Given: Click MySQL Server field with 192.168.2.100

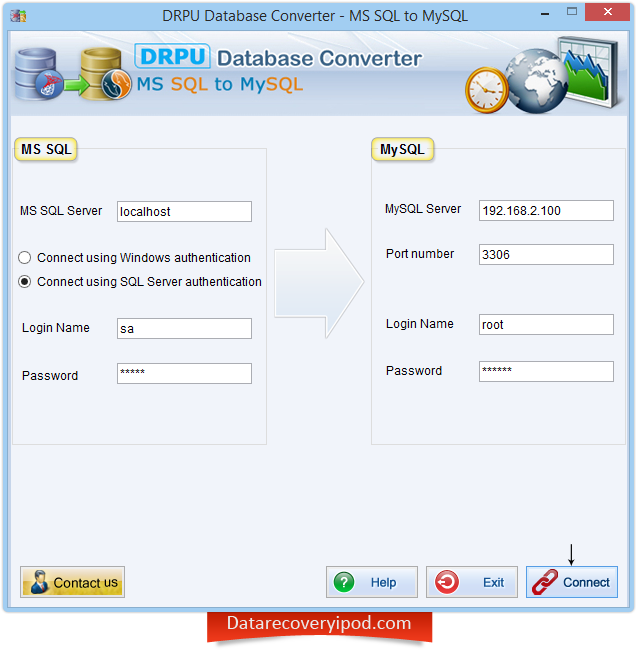Looking at the screenshot, I should click(x=546, y=210).
